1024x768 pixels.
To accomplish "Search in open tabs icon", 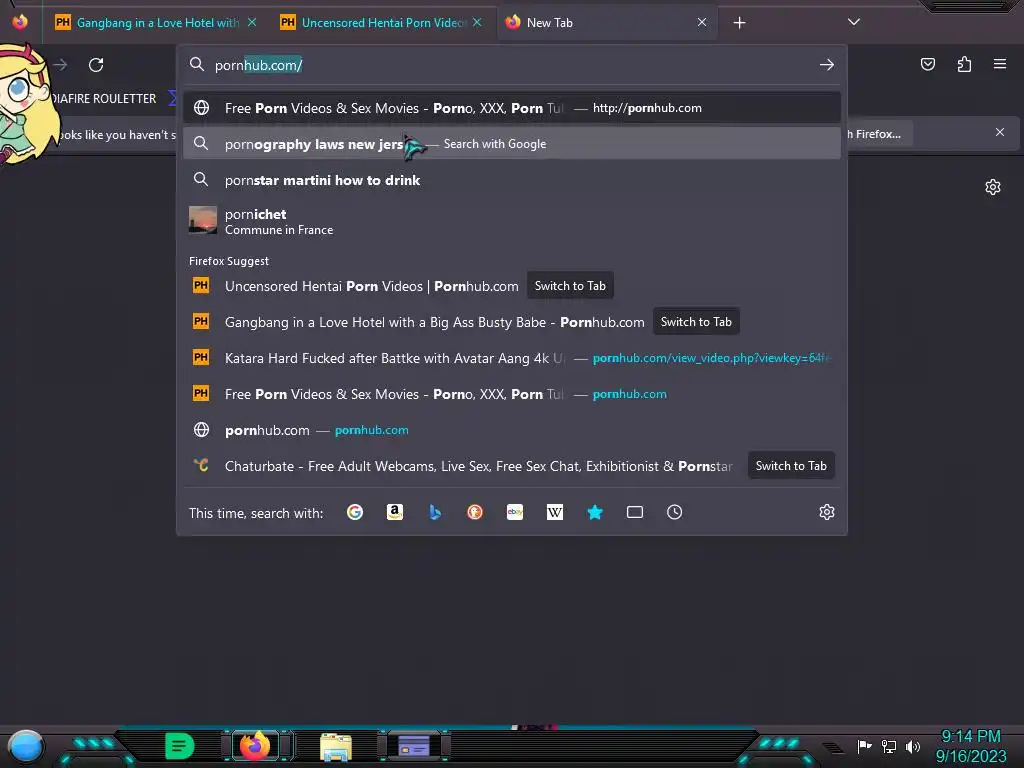I will (635, 512).
